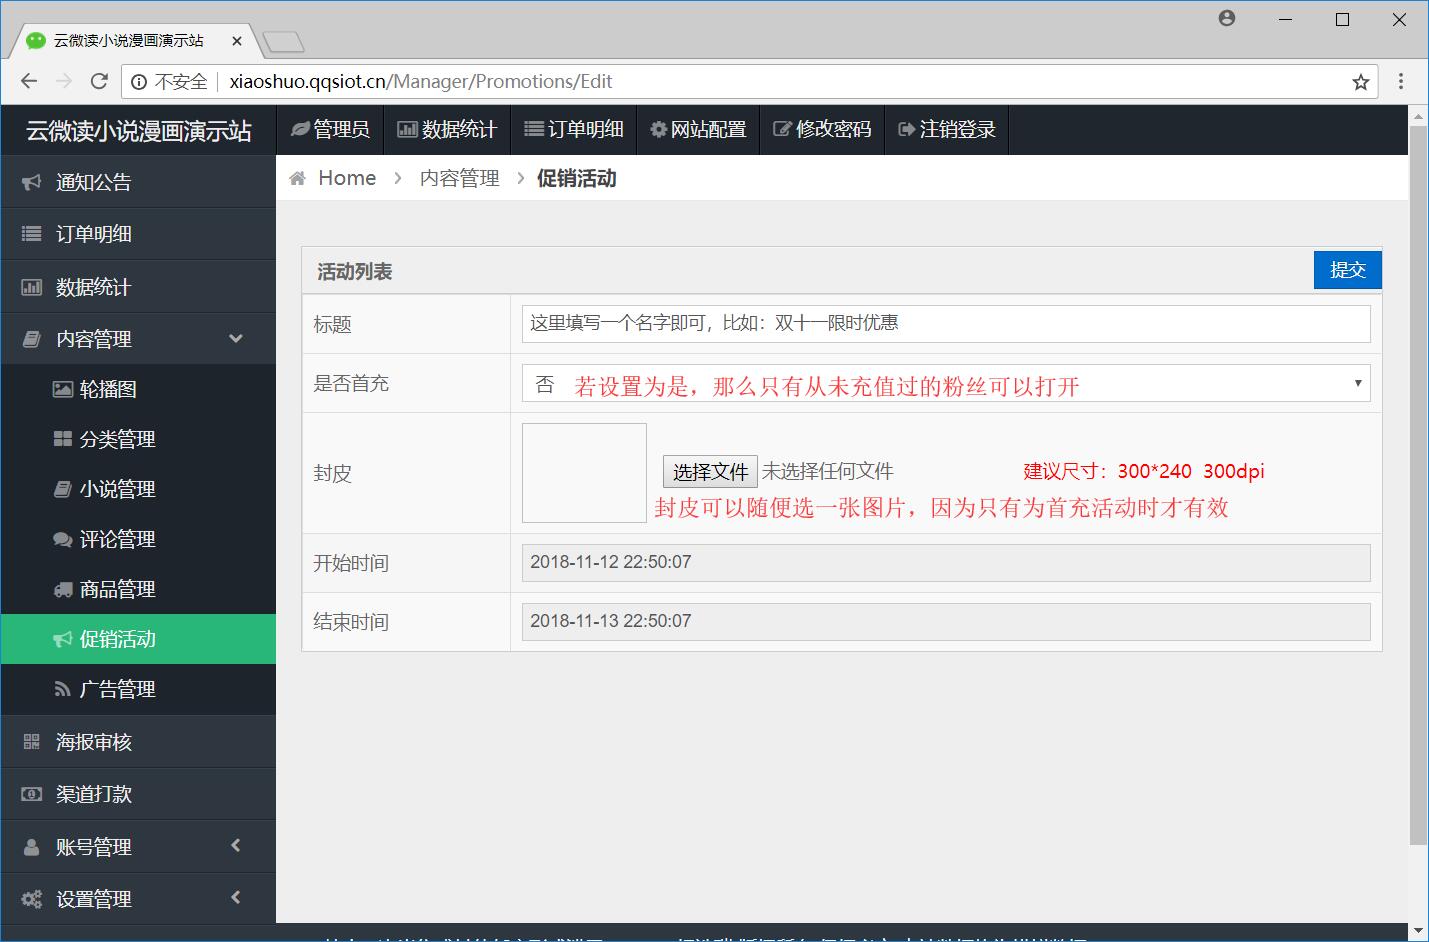Click the list icon next to sidebar 订单明细

pos(32,234)
